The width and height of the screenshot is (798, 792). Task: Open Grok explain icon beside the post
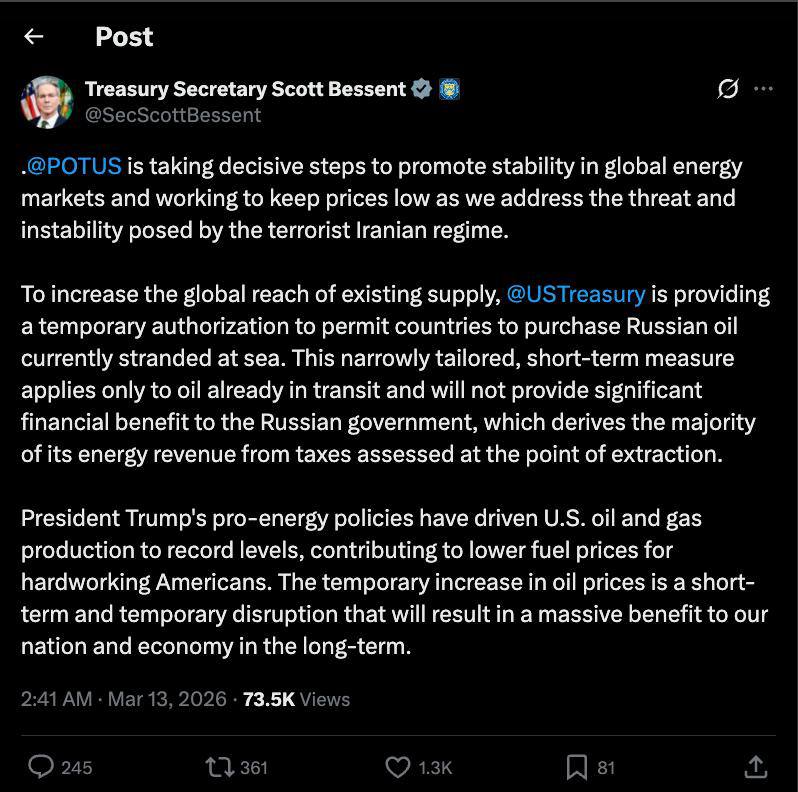click(728, 89)
